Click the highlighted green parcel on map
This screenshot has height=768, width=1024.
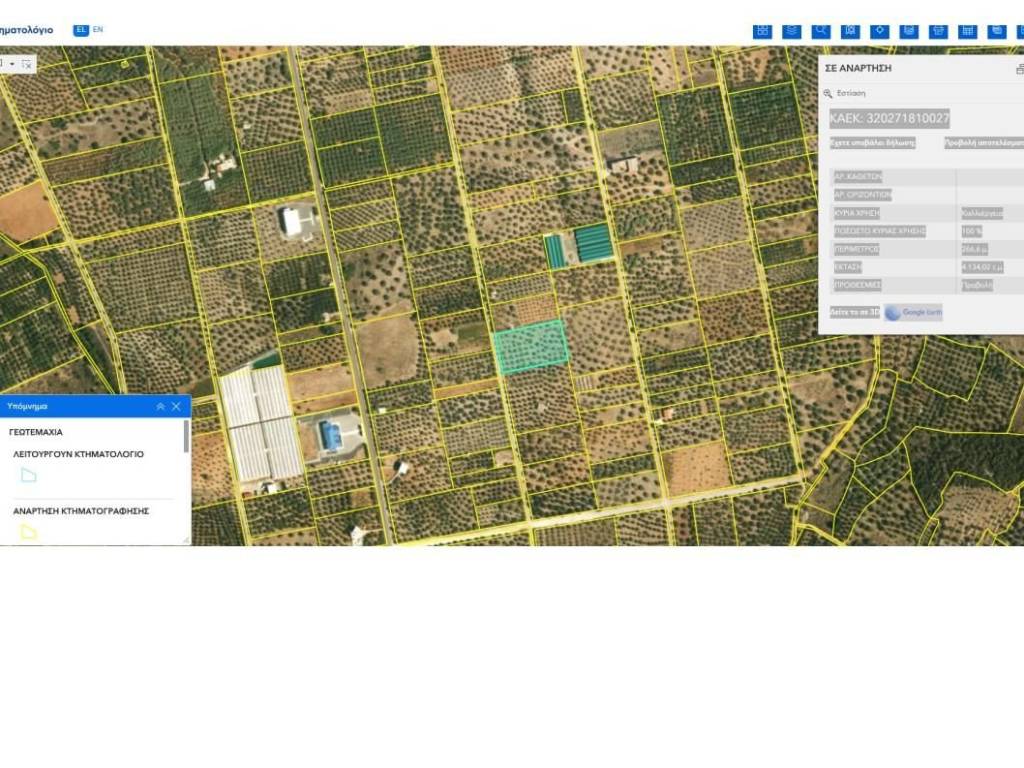pyautogui.click(x=530, y=348)
